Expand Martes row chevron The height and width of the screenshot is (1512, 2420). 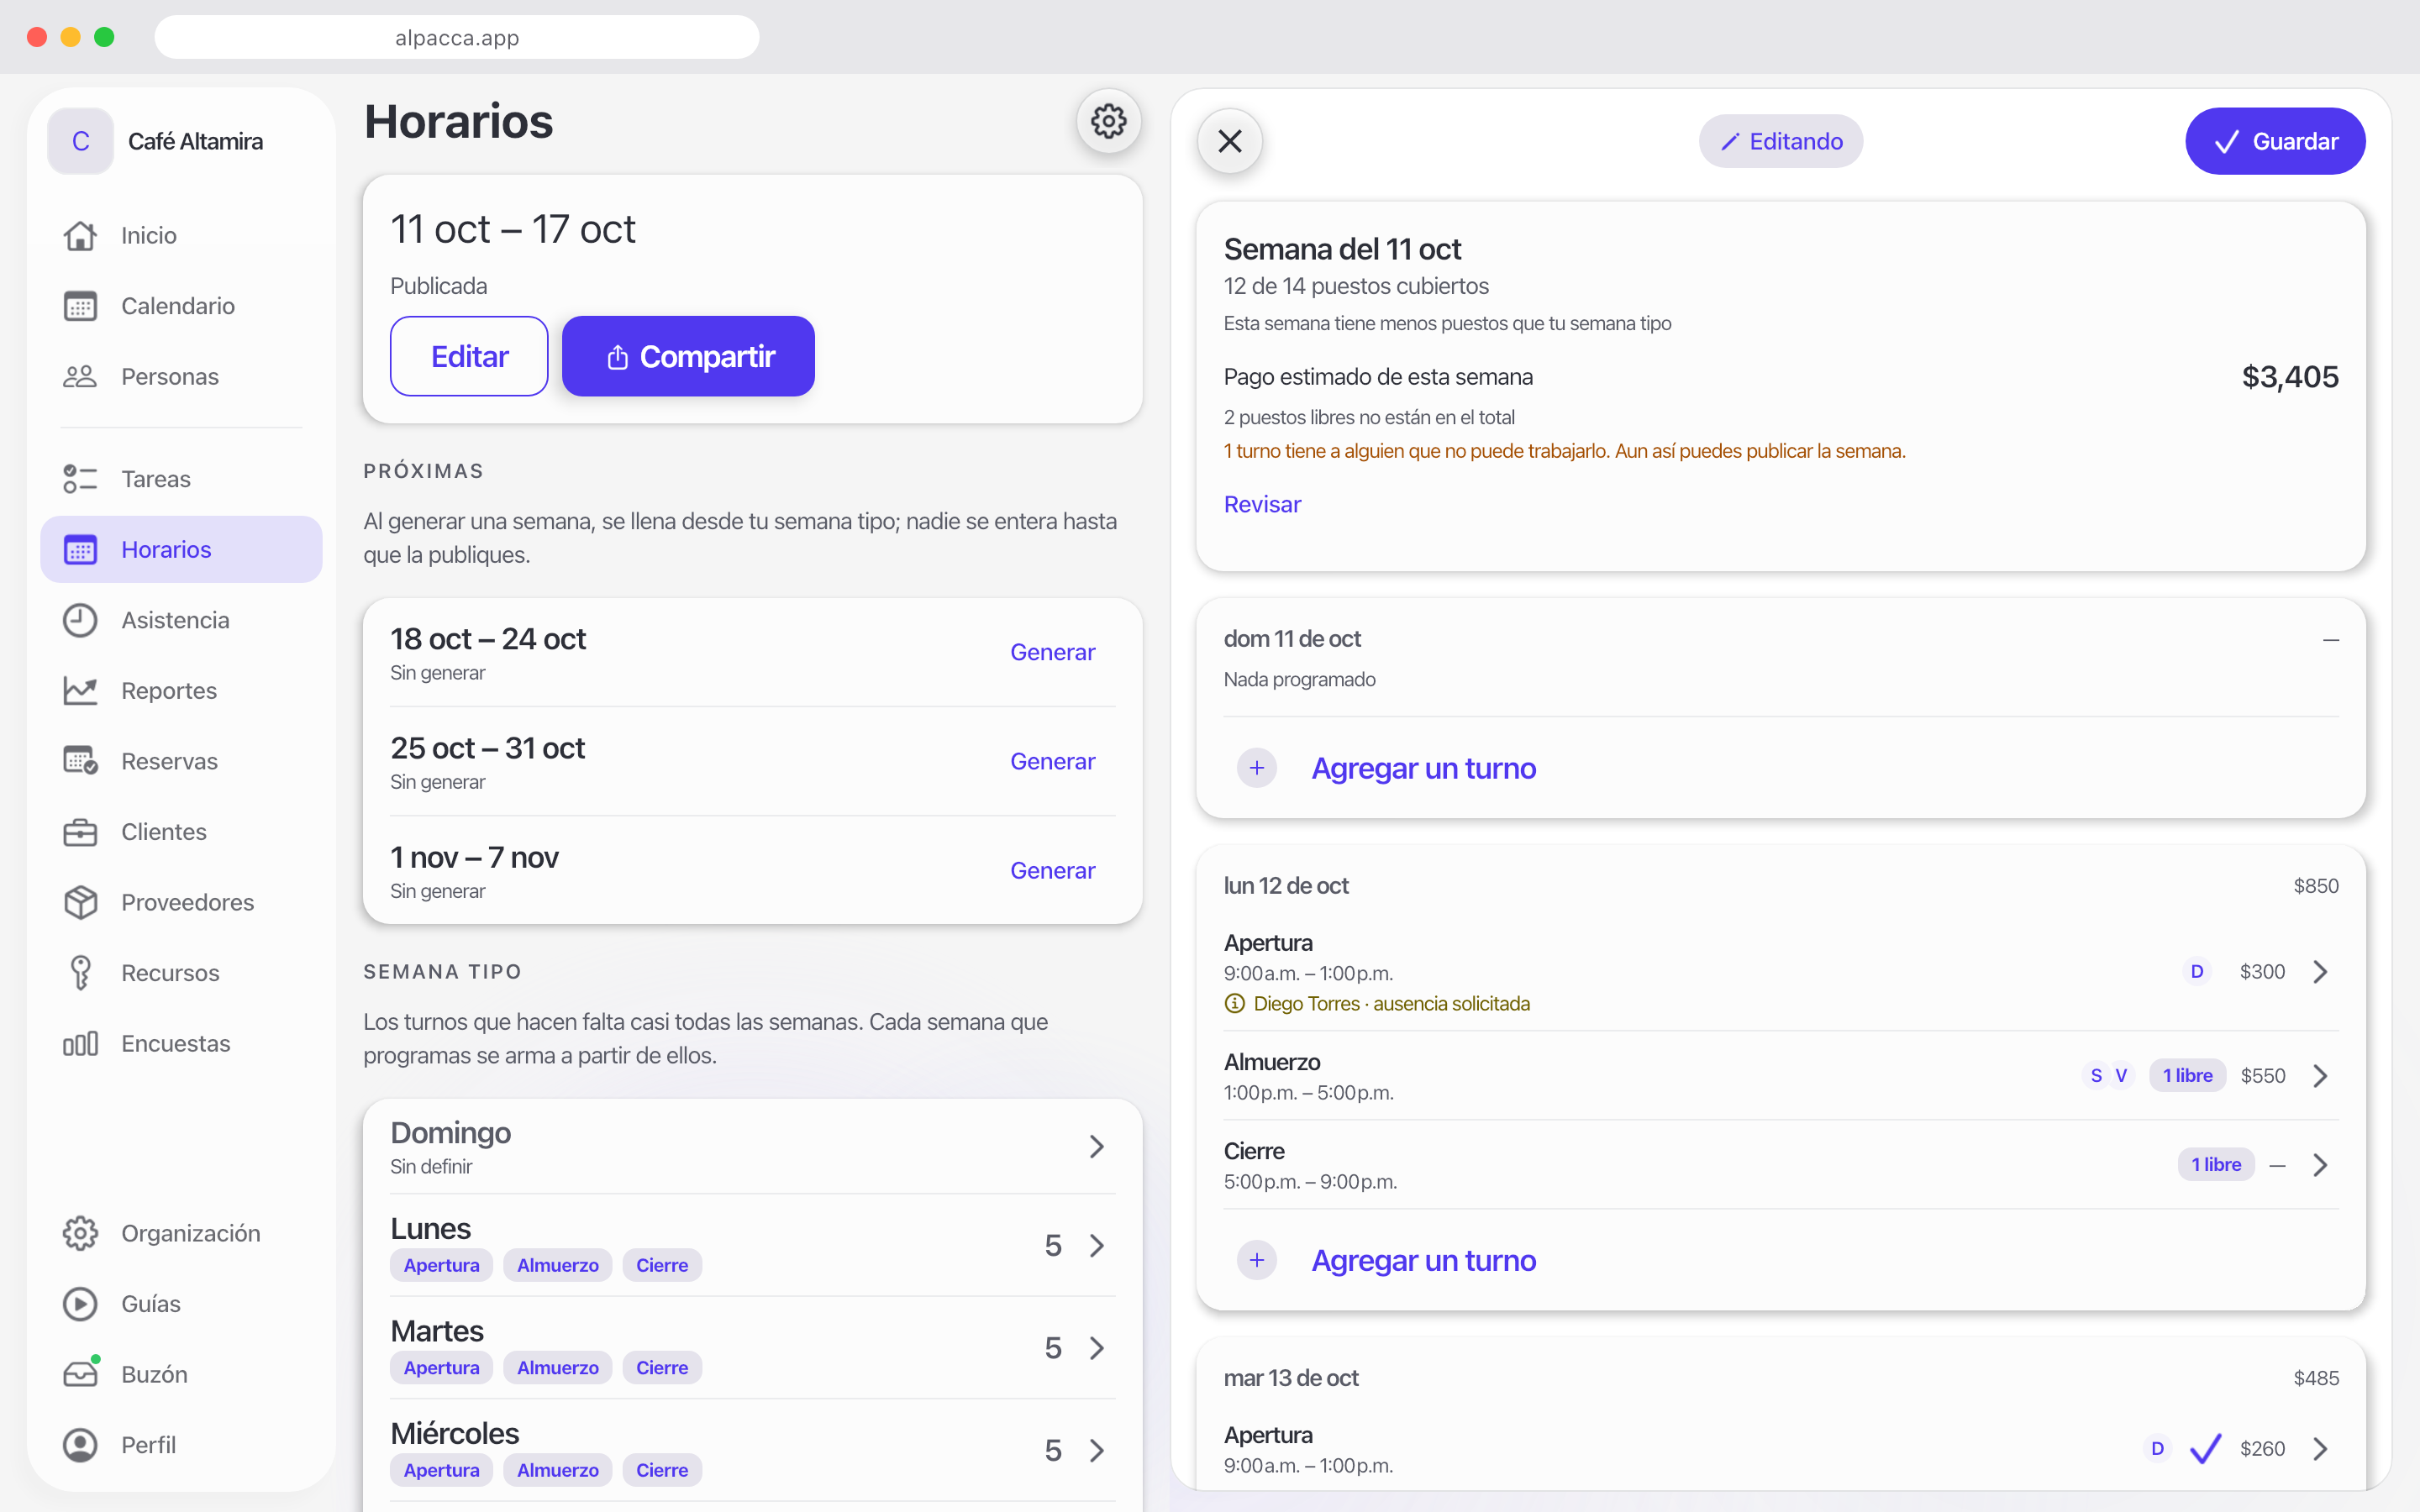coord(1097,1348)
